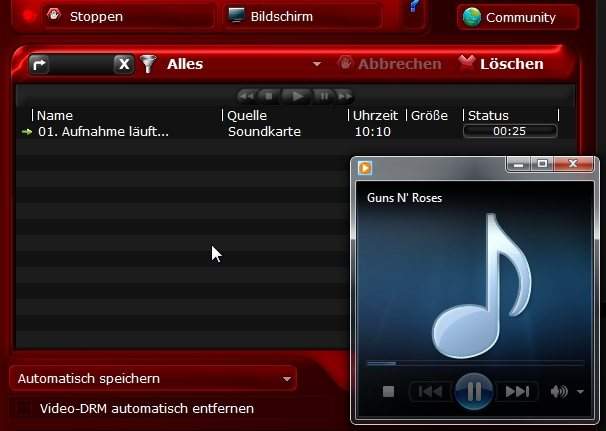Click into the search input field
This screenshot has width=606, height=431.
click(x=81, y=64)
